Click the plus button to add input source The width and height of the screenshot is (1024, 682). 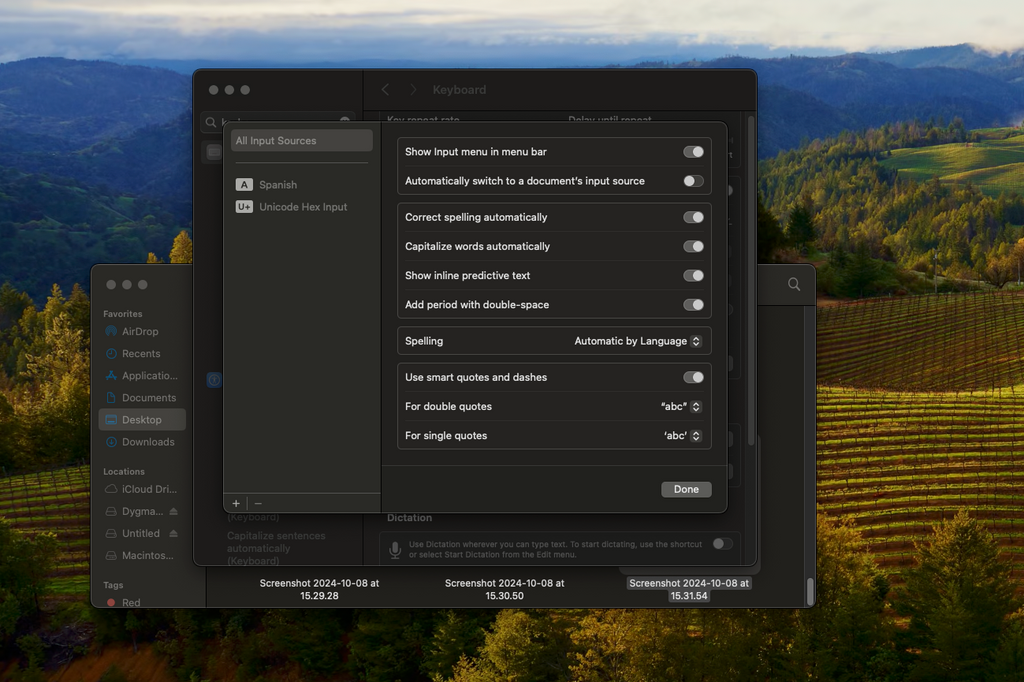pos(236,504)
